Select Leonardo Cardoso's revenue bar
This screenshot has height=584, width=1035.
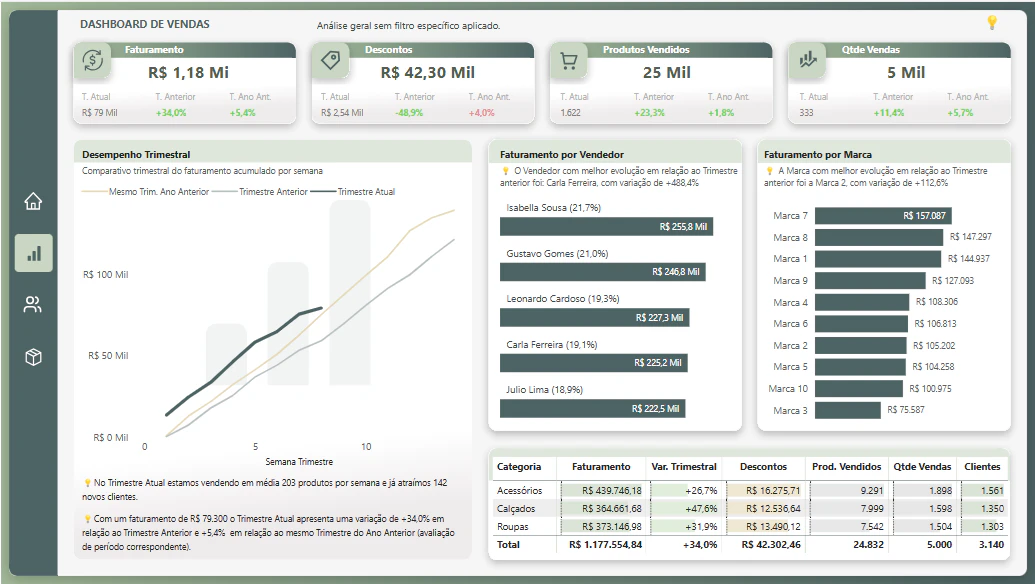594,317
